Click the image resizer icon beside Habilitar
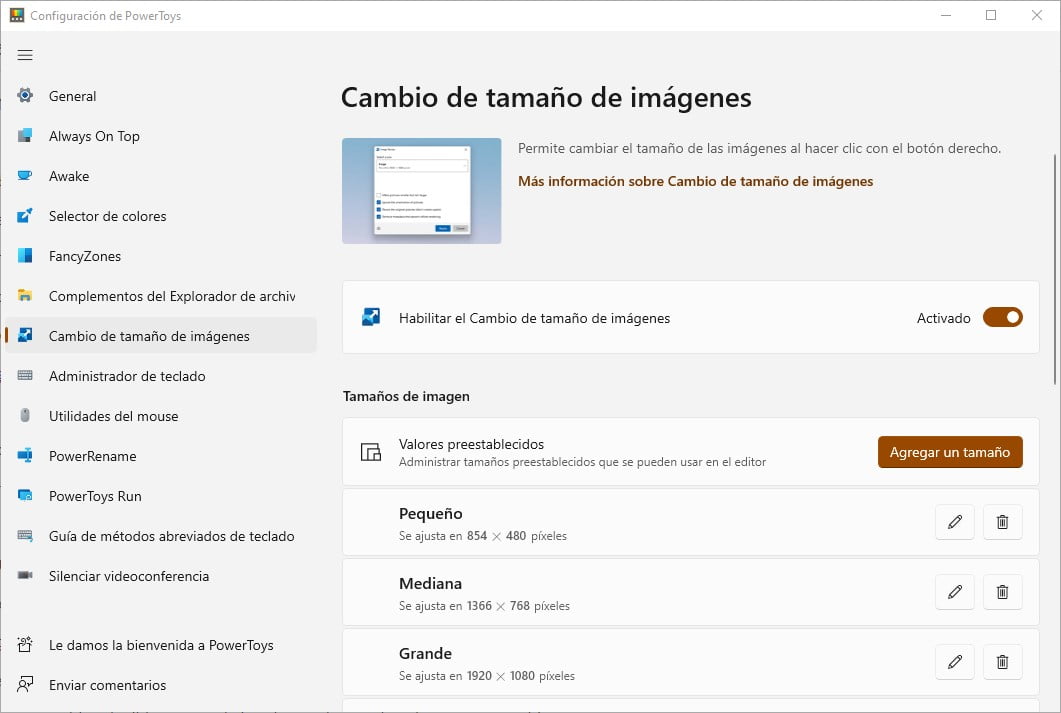The image size is (1061, 713). point(371,317)
